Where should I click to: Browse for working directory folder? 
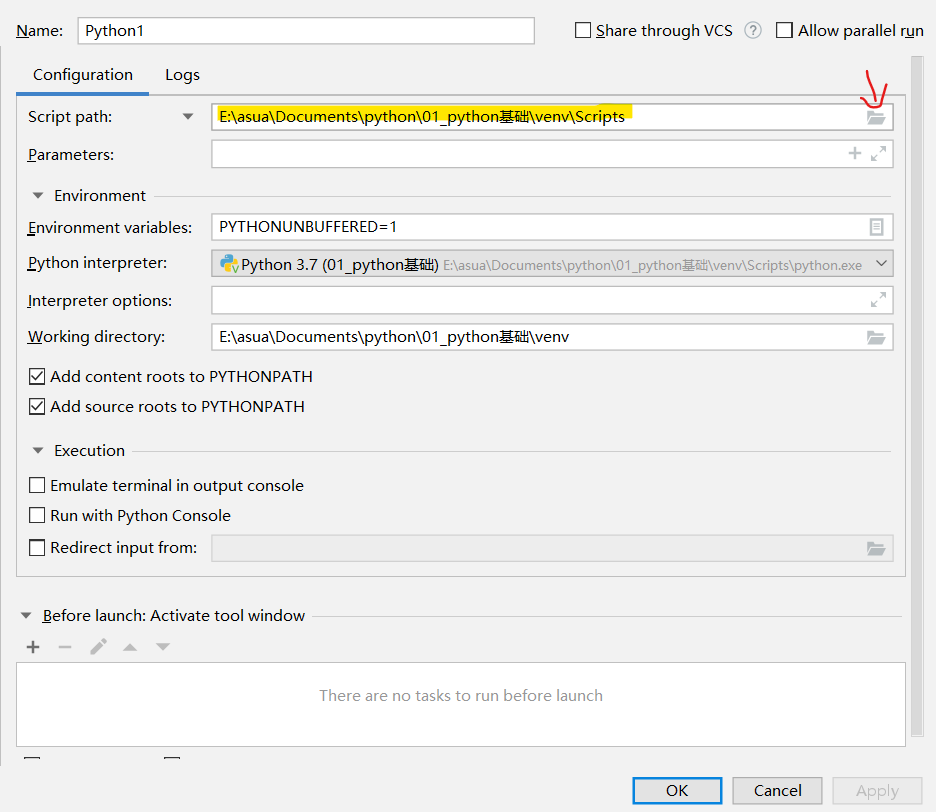(876, 337)
